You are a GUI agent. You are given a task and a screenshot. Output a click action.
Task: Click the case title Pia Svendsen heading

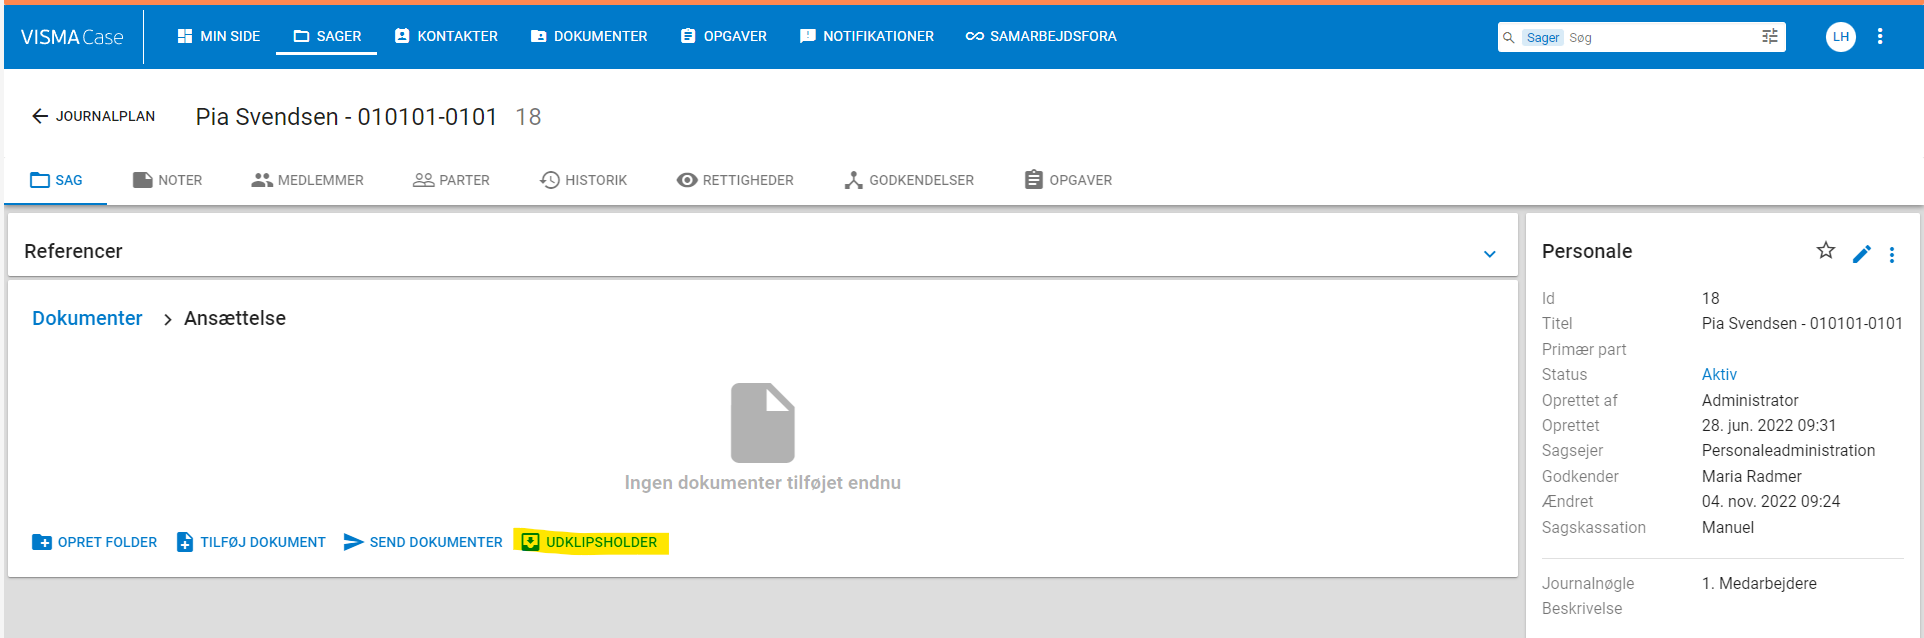click(x=346, y=117)
